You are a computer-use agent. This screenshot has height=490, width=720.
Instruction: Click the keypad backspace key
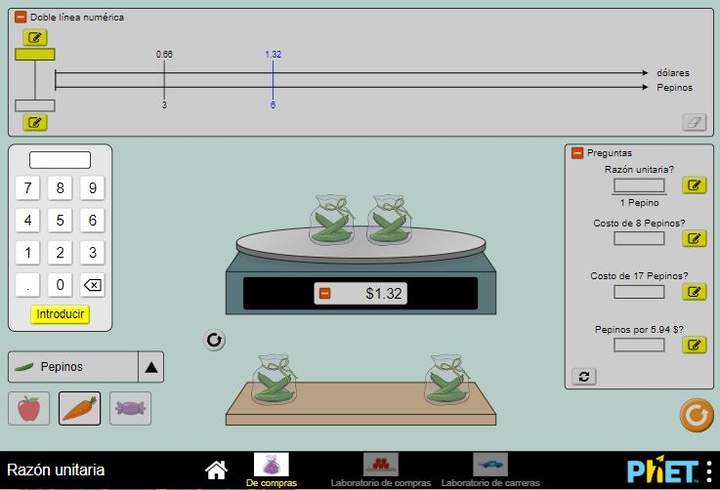pos(92,285)
